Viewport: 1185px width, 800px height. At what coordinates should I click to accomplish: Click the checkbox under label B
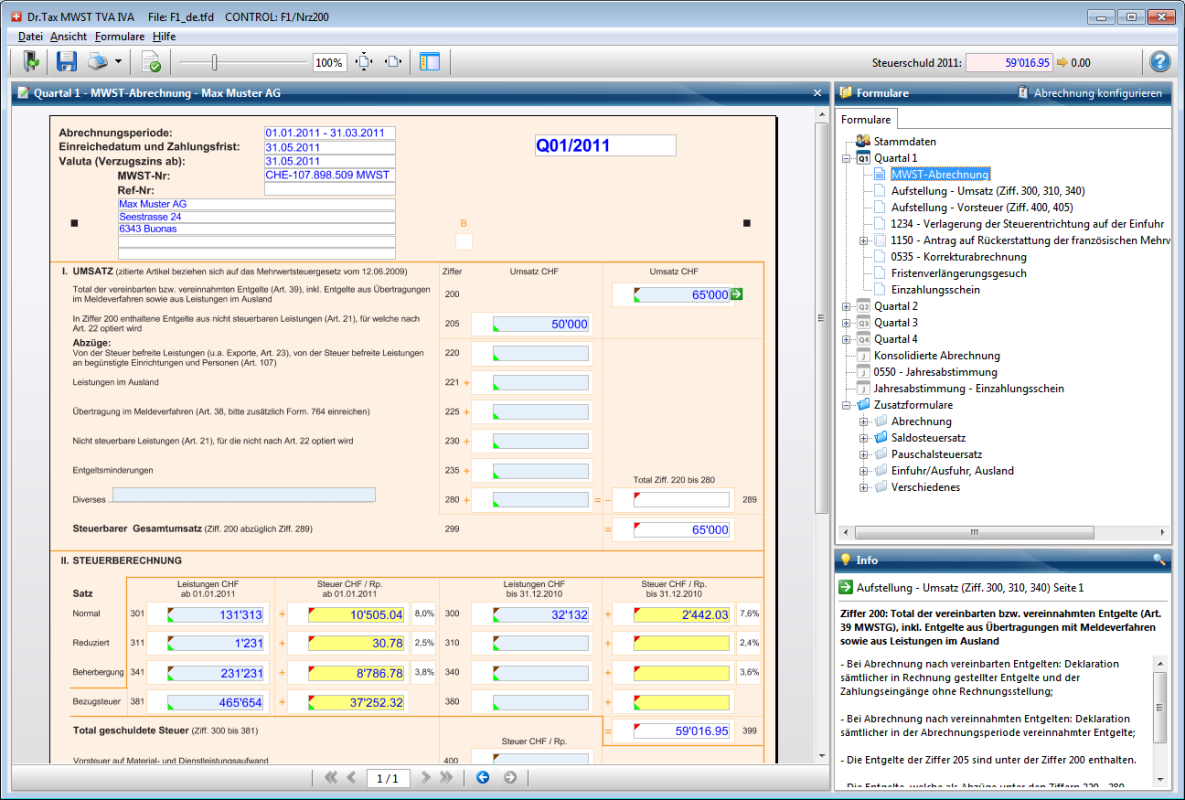pyautogui.click(x=464, y=242)
